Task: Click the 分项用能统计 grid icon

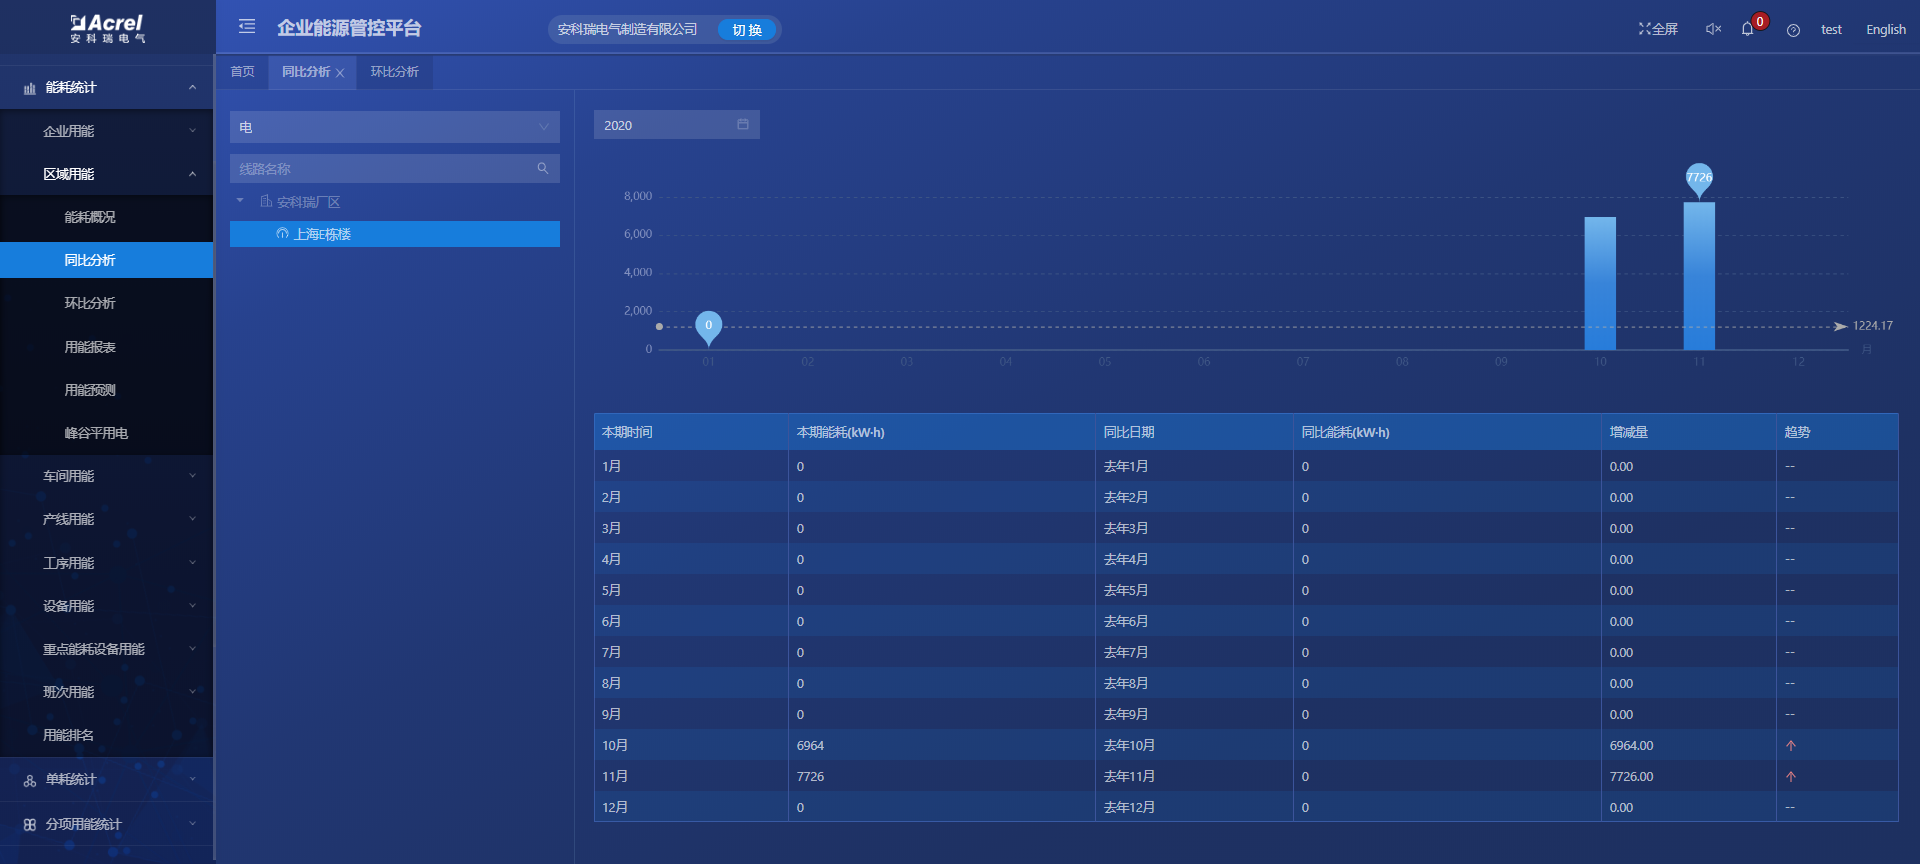Action: tap(30, 825)
